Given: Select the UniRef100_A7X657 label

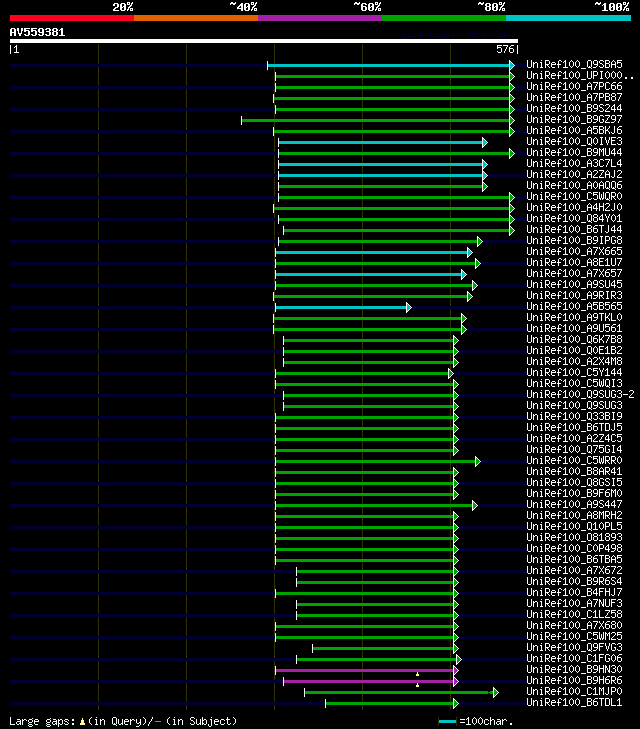Looking at the screenshot, I should tap(574, 273).
